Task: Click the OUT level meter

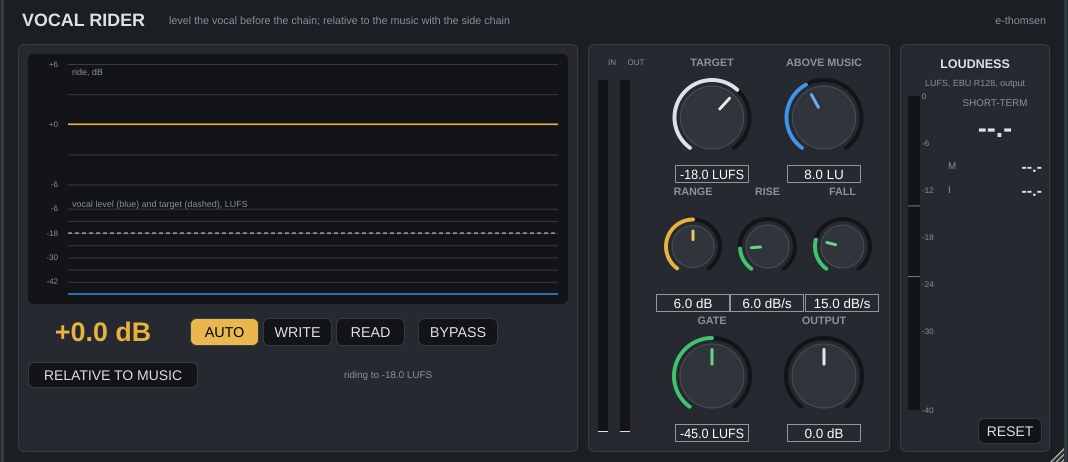Action: click(625, 256)
